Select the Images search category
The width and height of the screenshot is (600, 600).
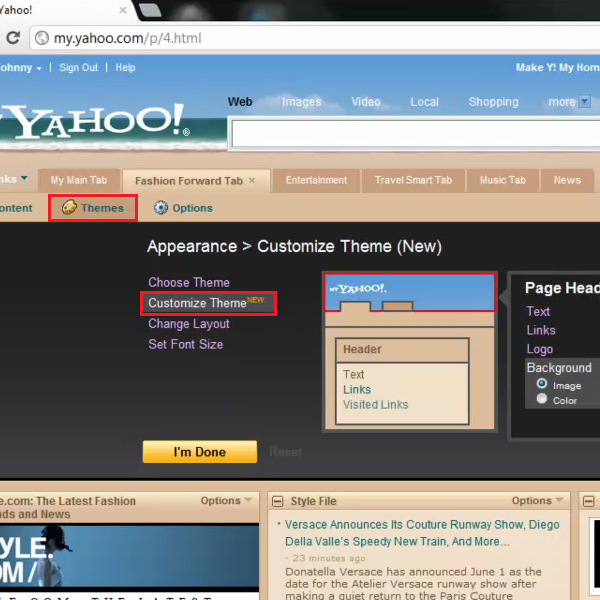302,102
